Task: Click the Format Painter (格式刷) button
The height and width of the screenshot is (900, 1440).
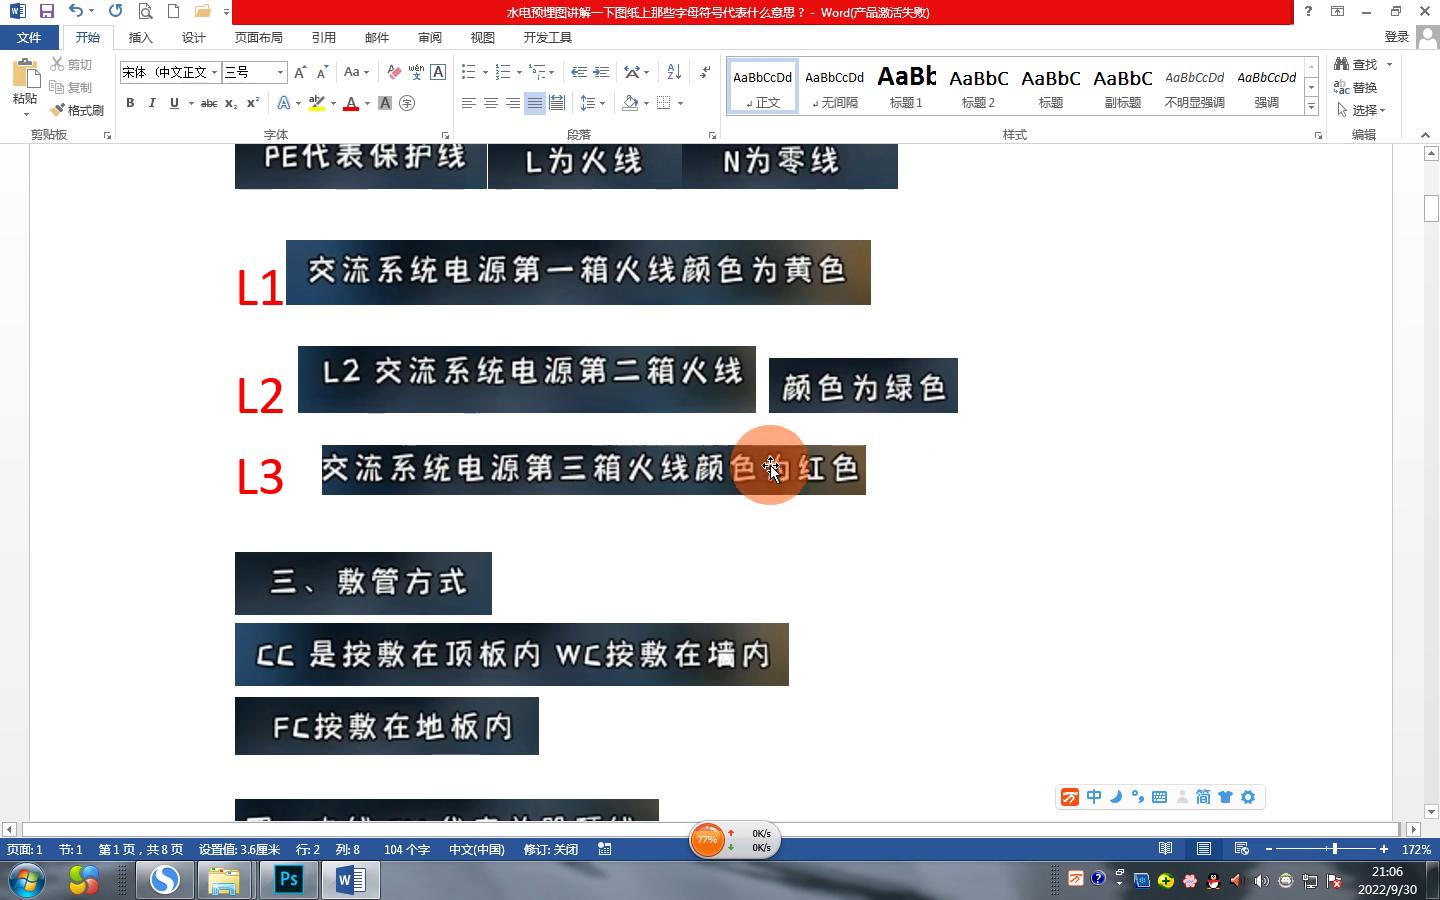Action: coord(78,110)
